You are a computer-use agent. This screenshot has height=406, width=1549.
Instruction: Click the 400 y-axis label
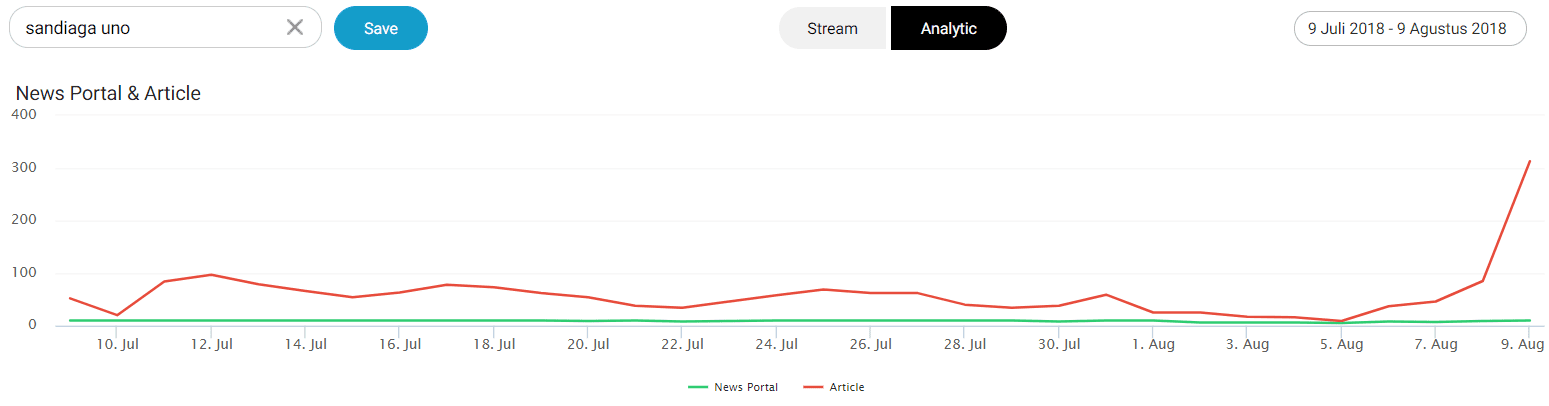tap(24, 114)
